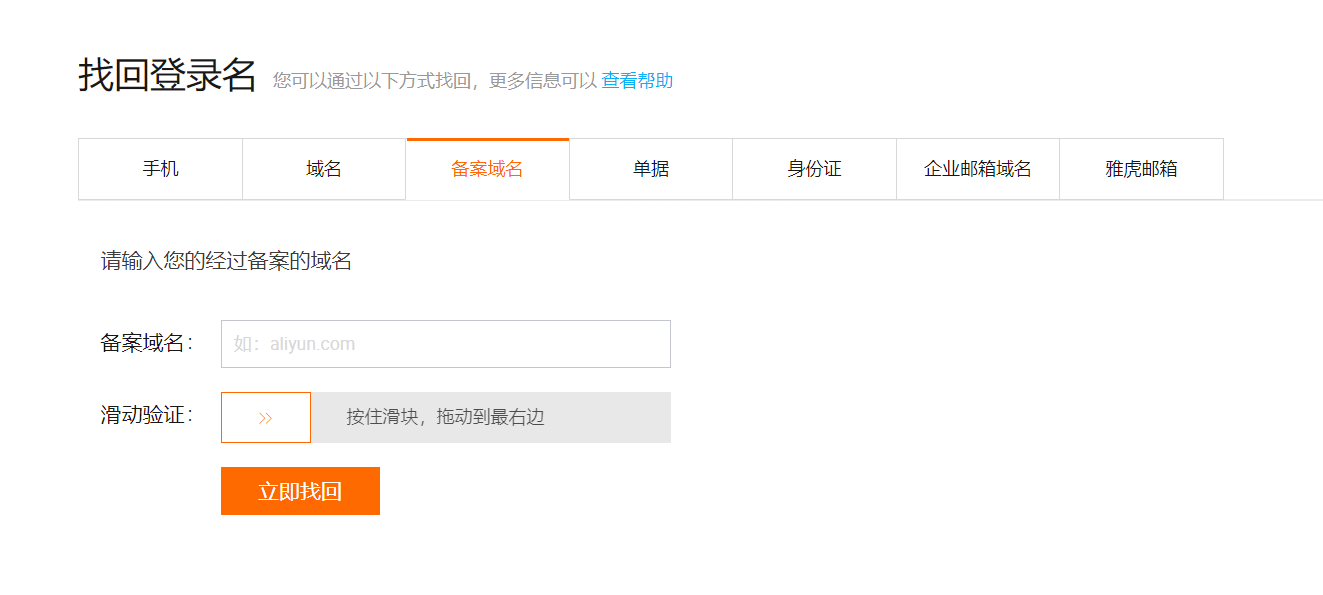
Task: Click the 请输入您的经过备案的域名 instruction text
Action: coord(226,262)
